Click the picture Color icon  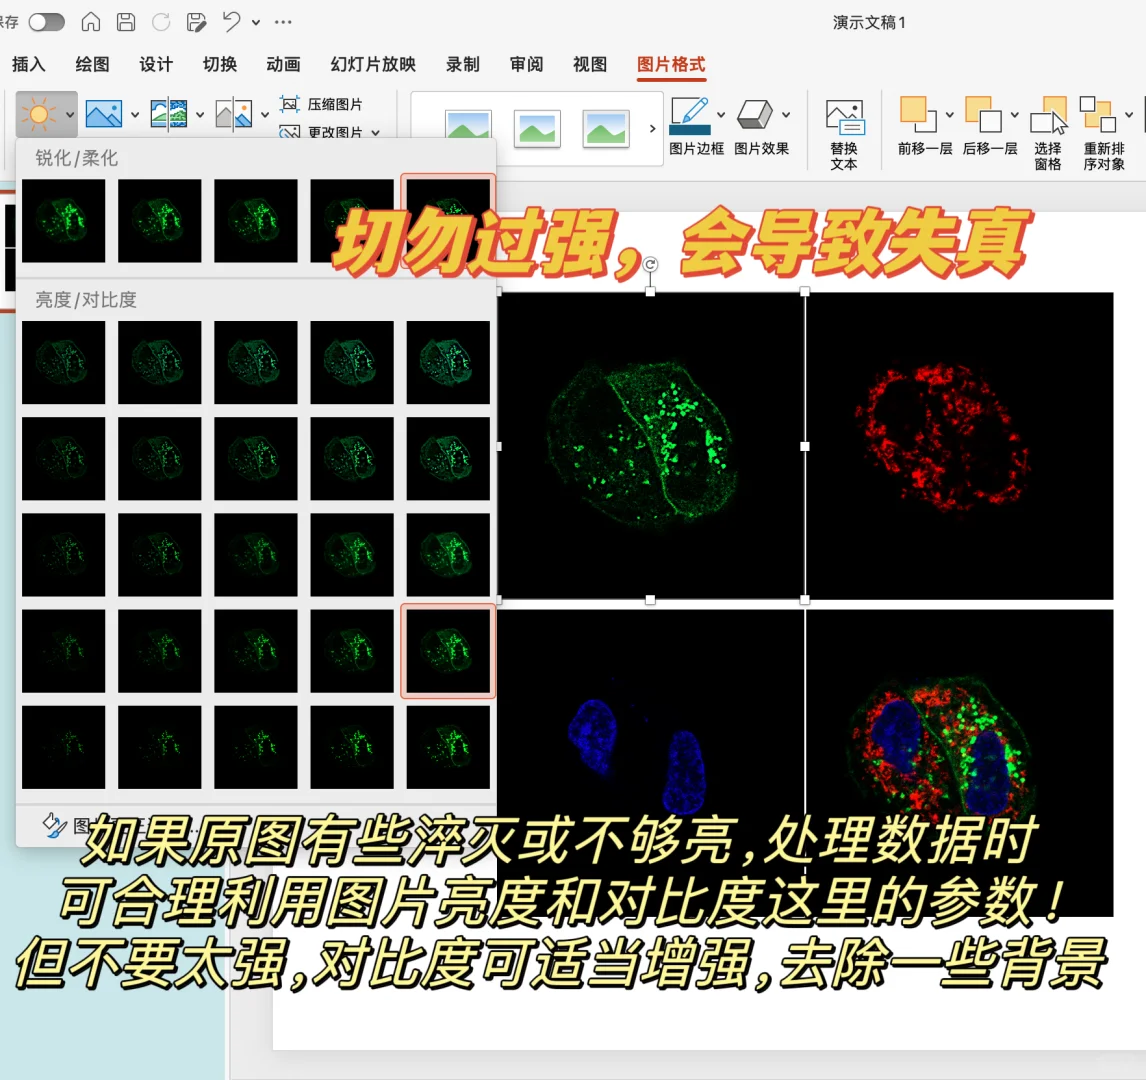(104, 115)
